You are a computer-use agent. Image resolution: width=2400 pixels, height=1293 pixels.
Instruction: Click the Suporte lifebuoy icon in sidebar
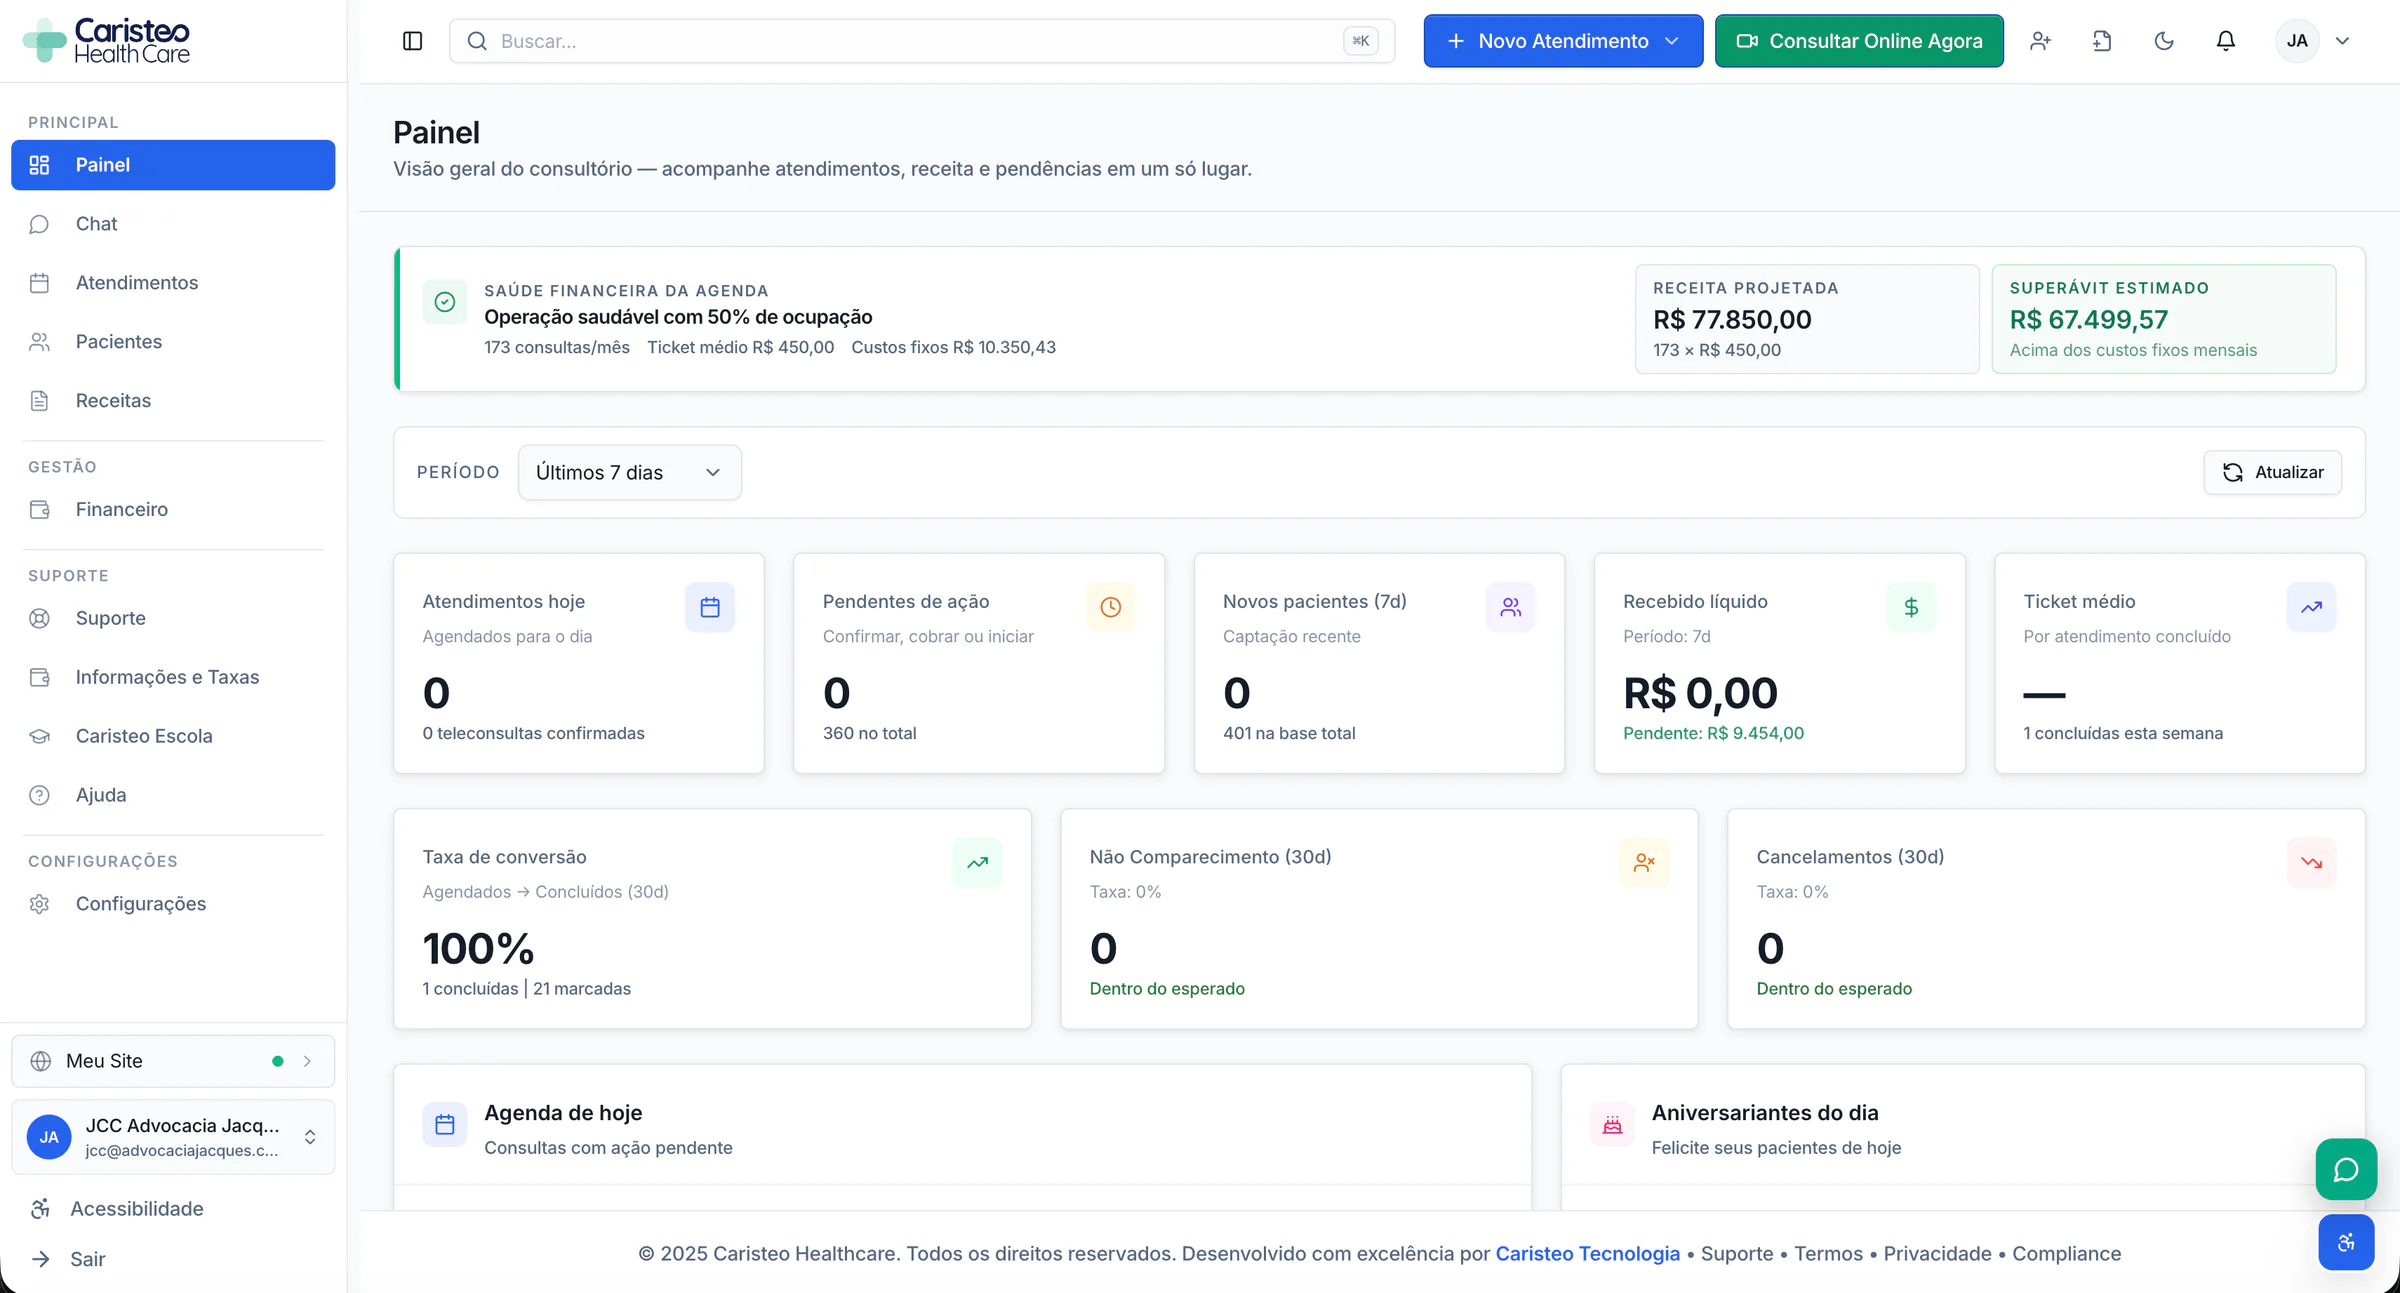[x=39, y=619]
